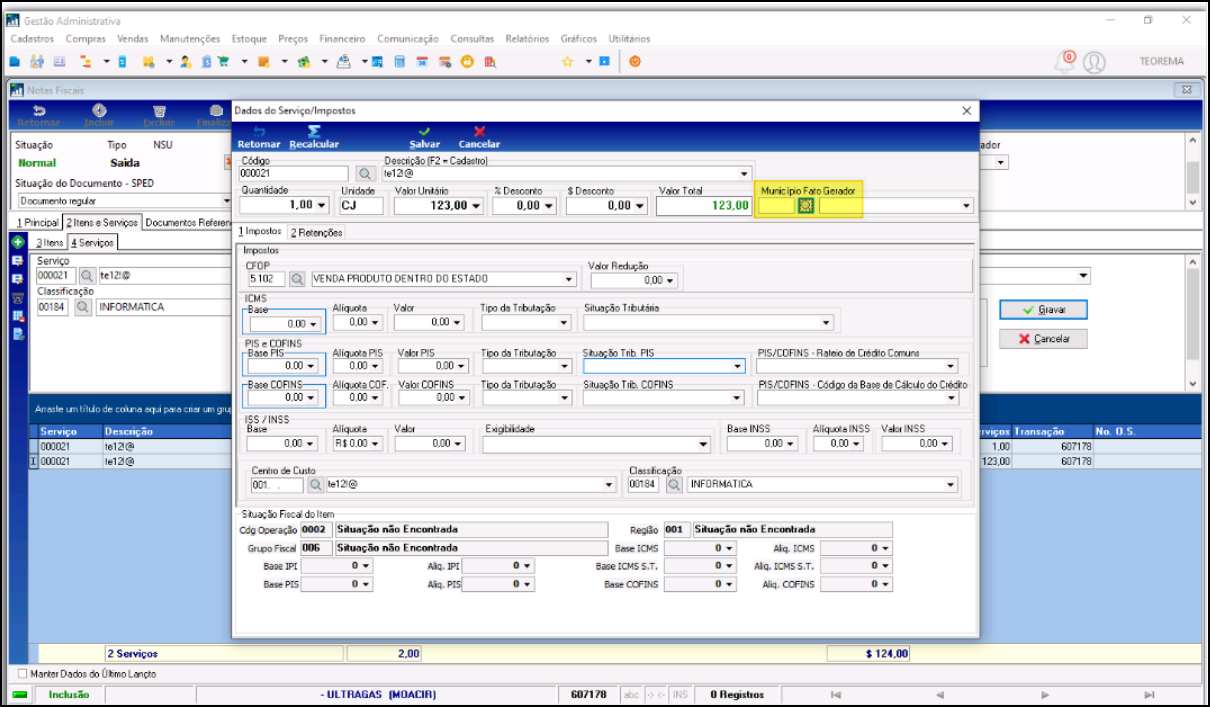Screen dimensions: 1210x707
Task: Click the yellow star favorites icon
Action: click(x=567, y=62)
